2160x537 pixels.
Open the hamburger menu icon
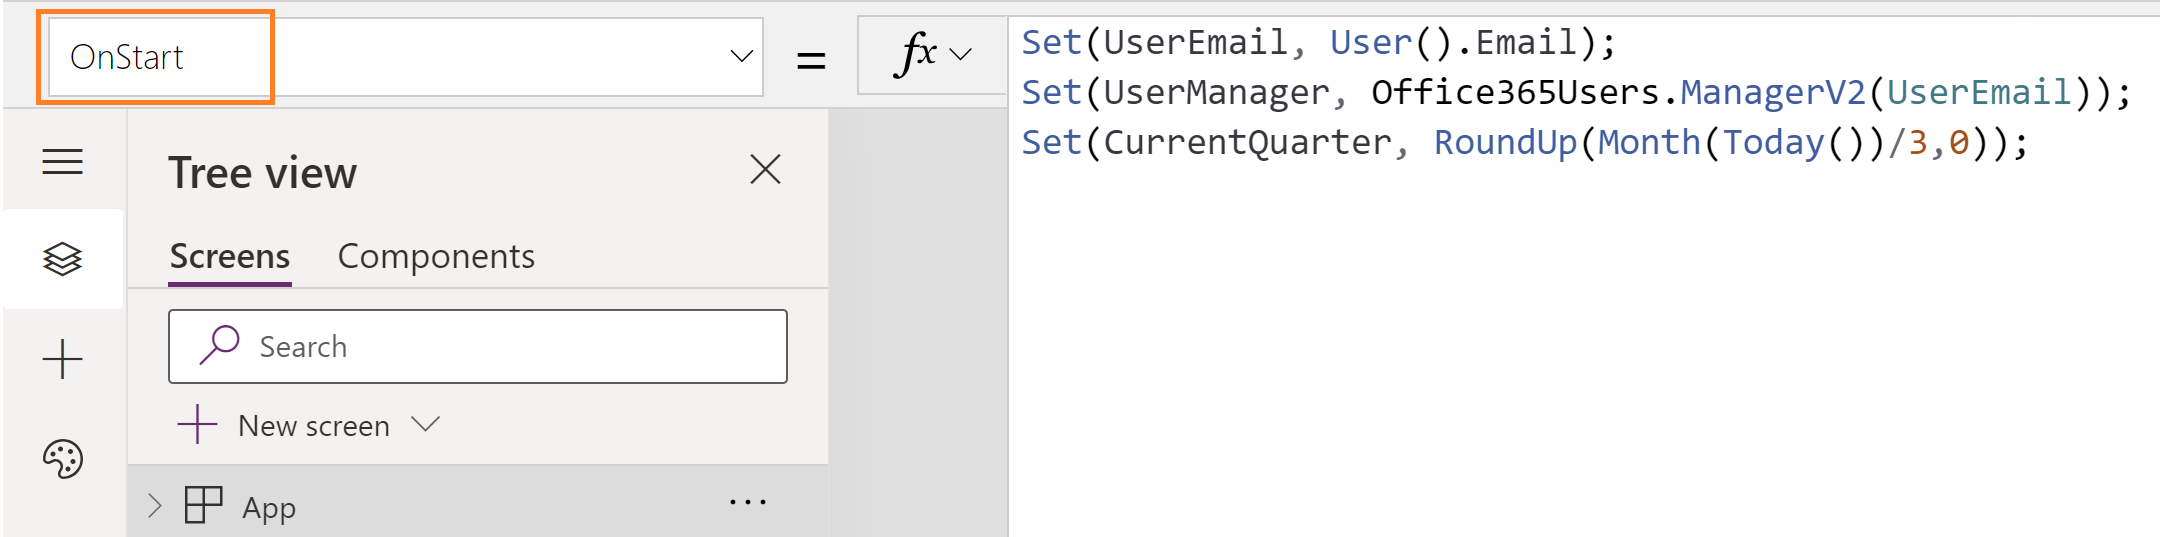[62, 161]
